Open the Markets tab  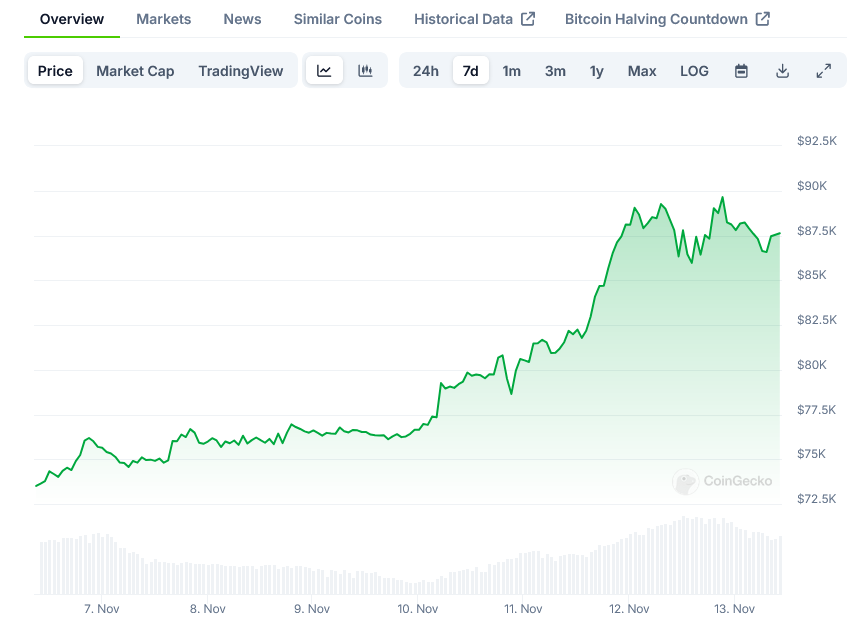point(163,19)
